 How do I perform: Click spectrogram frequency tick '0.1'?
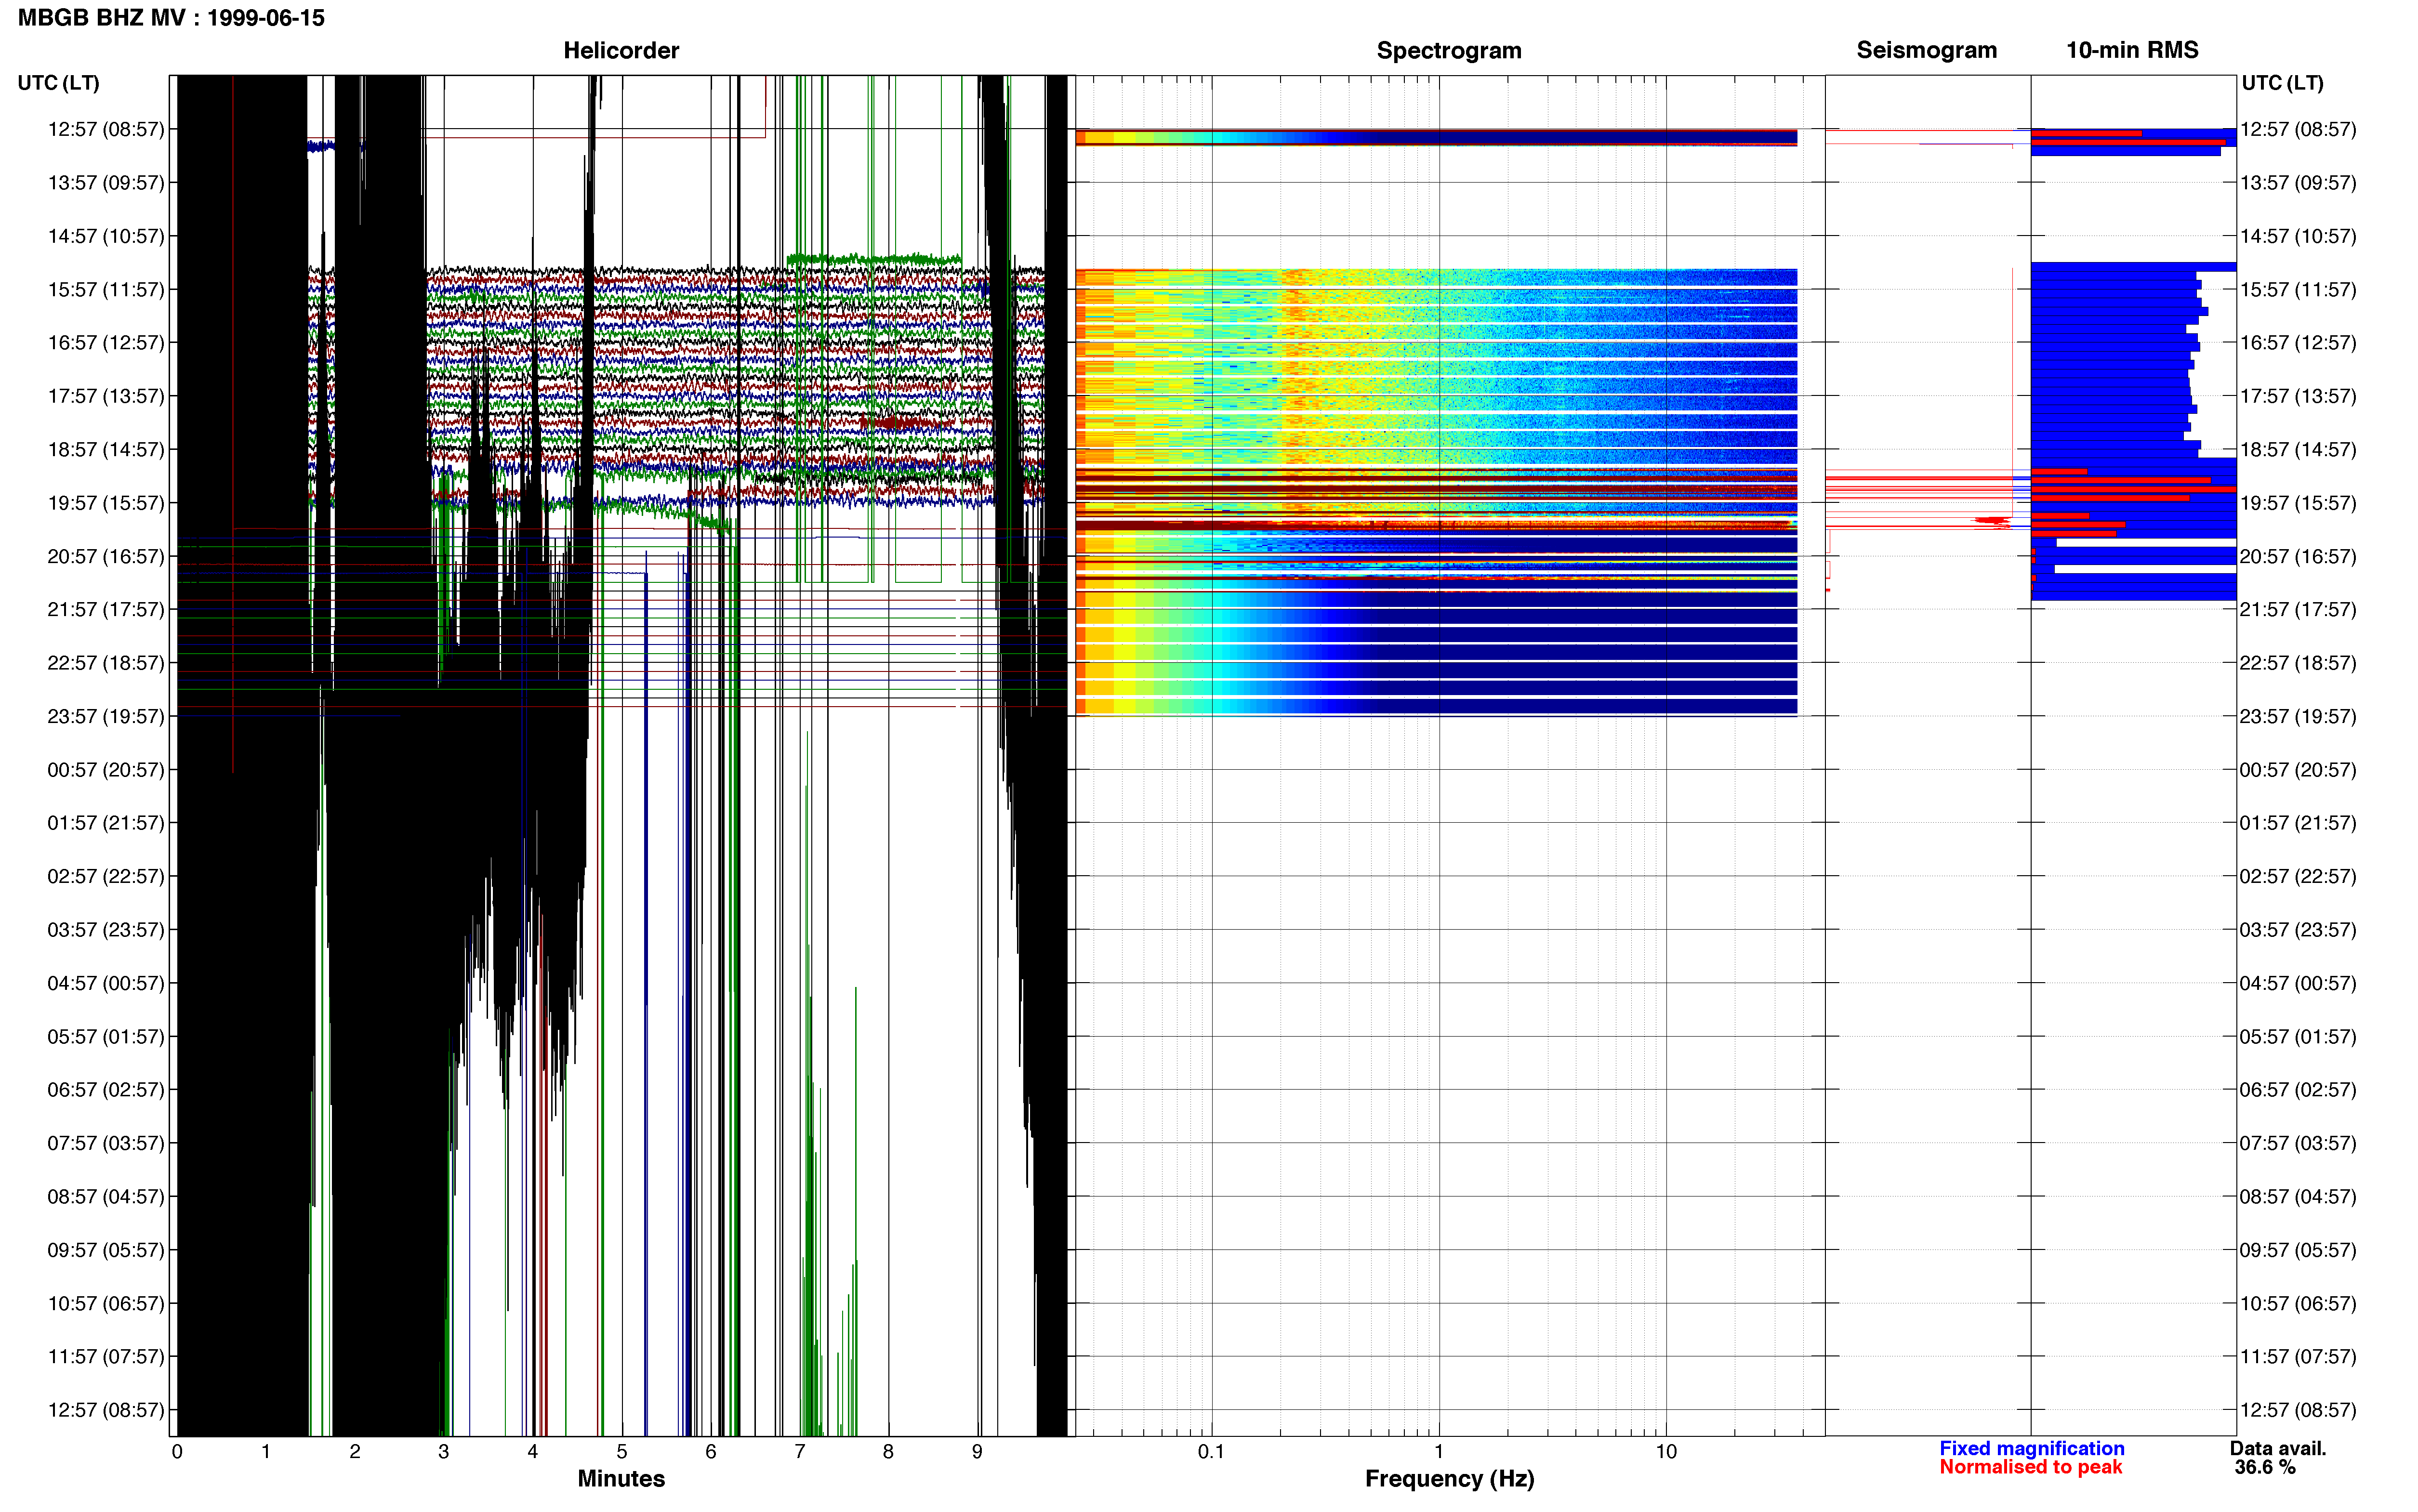pos(1211,1451)
